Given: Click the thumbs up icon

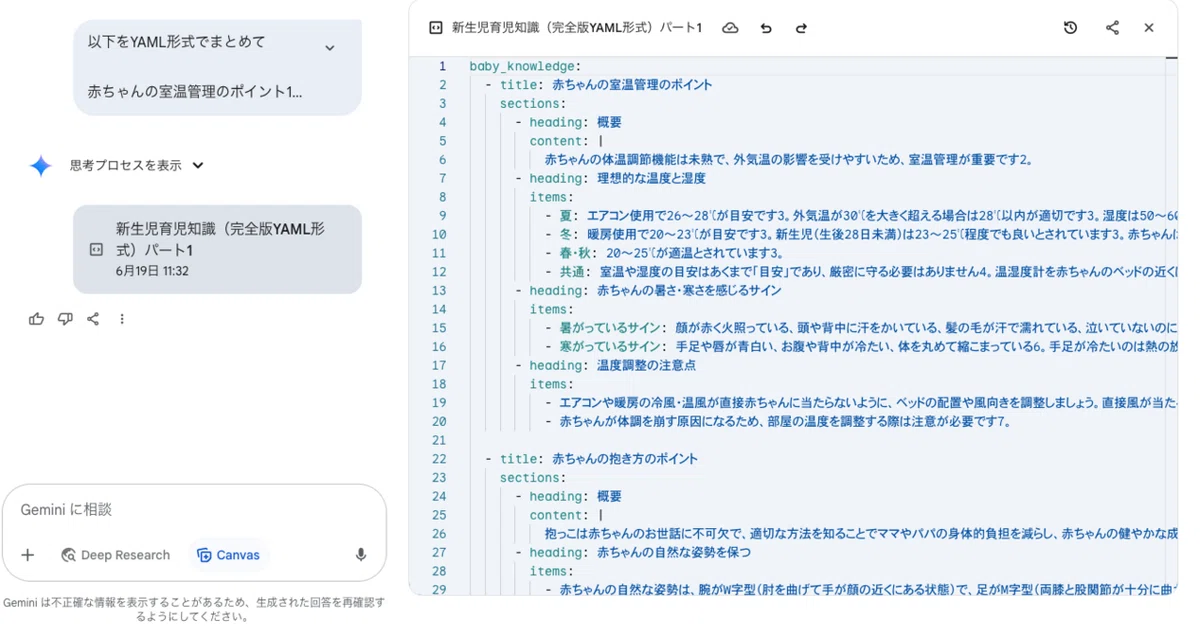Looking at the screenshot, I should coord(37,319).
